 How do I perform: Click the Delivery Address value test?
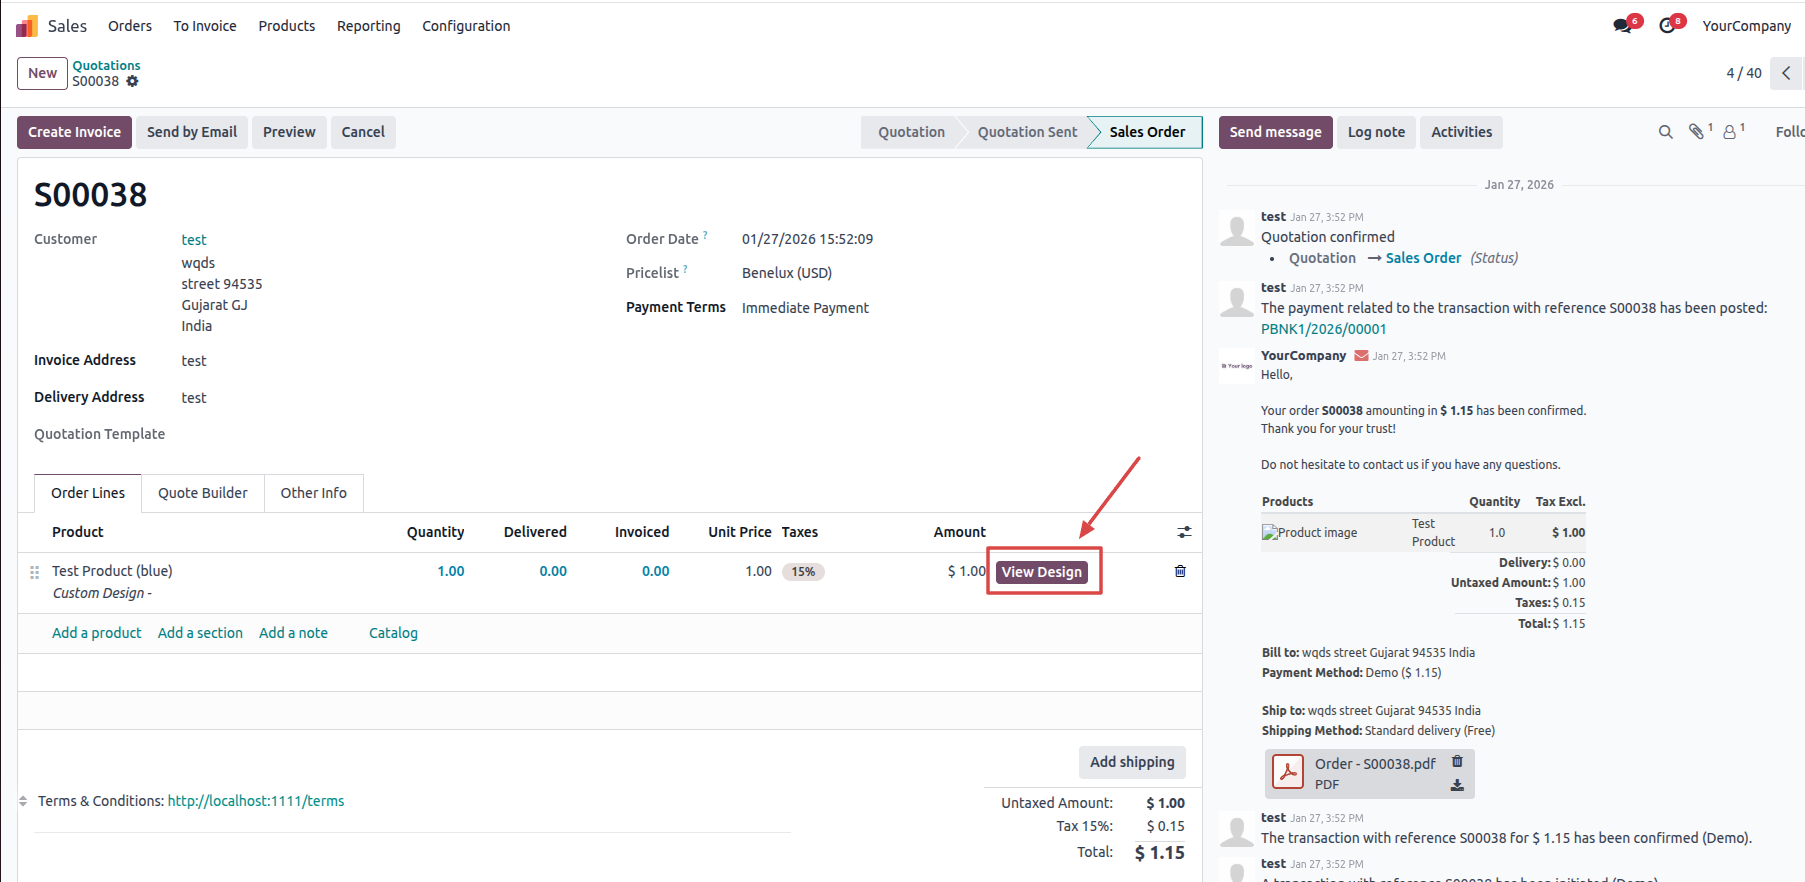(194, 398)
